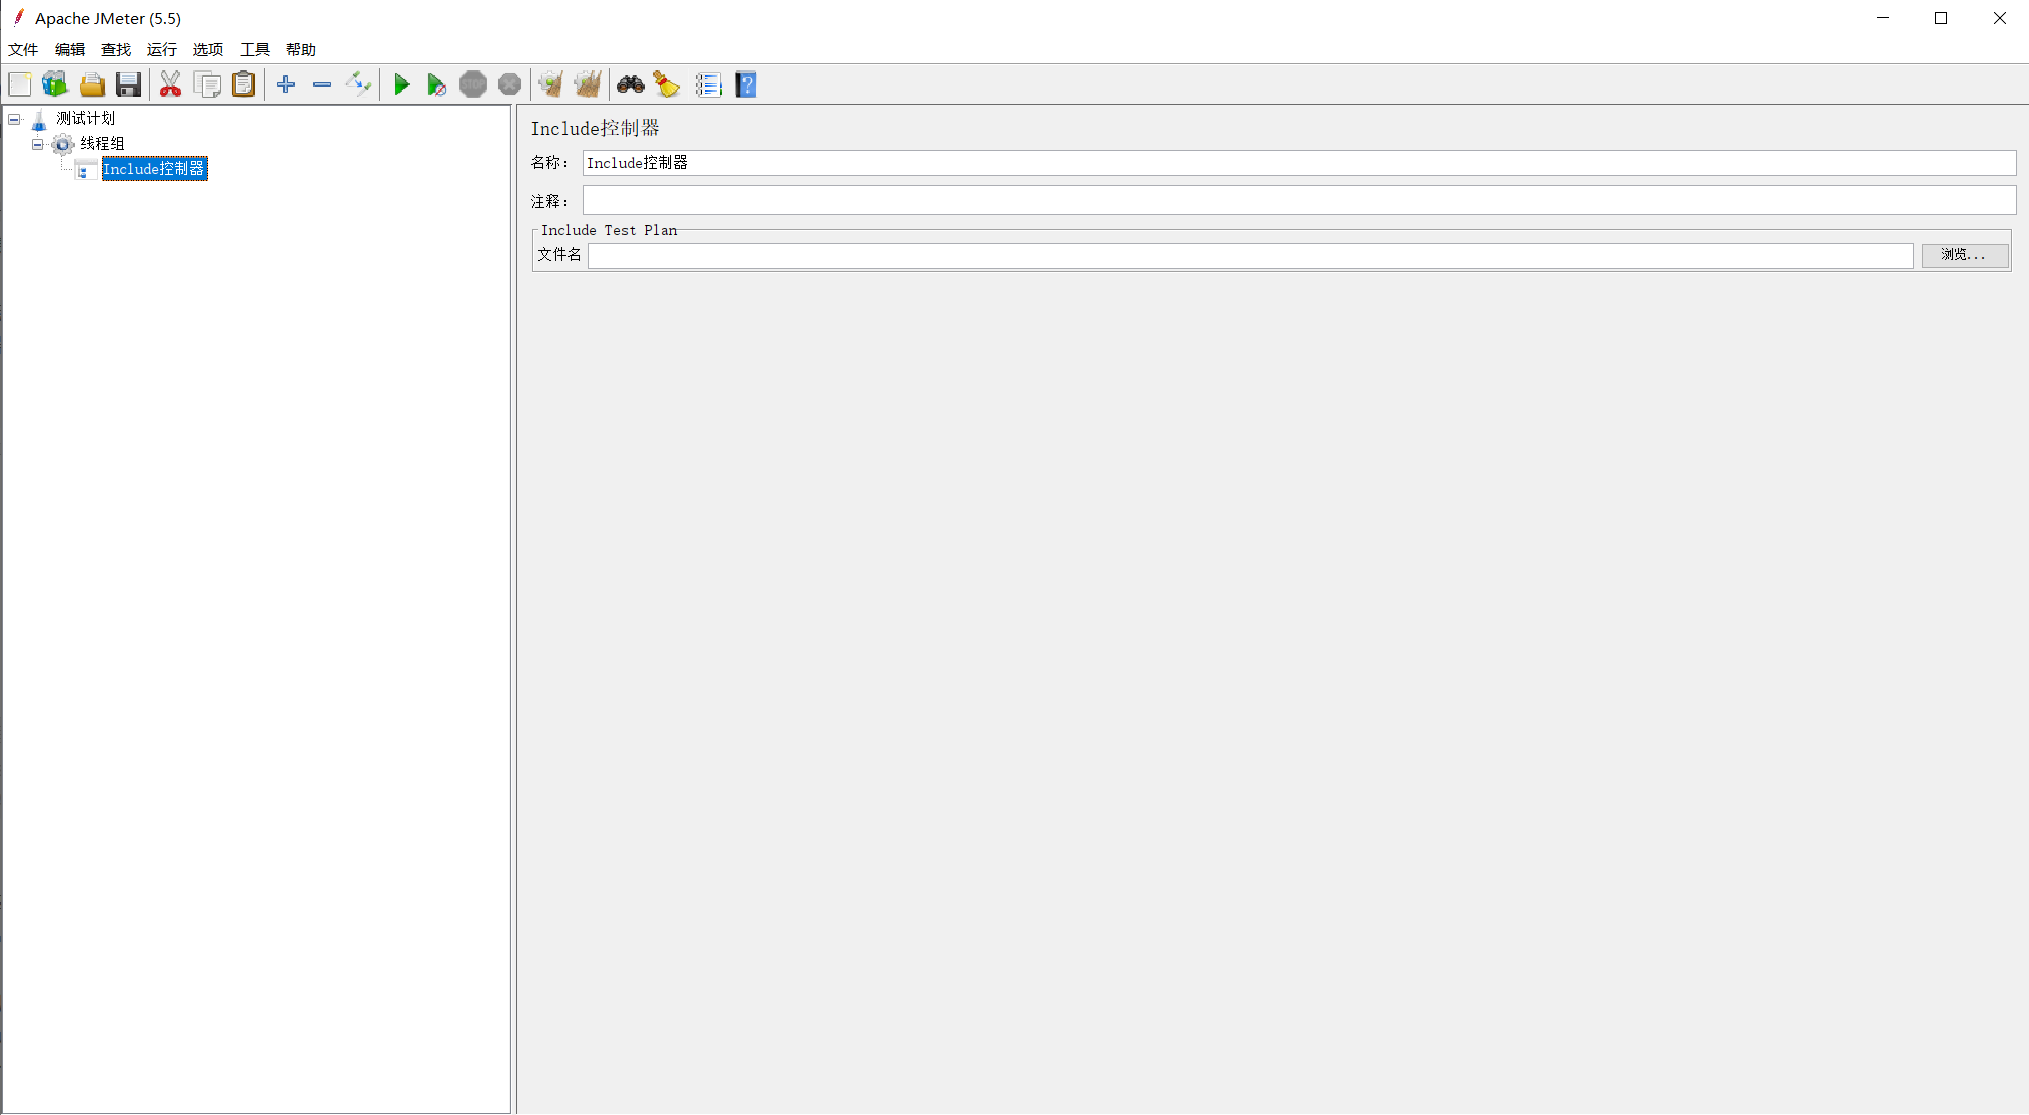Click the Clear All brooms icon
Screen dimensions: 2029x1115
(588, 85)
